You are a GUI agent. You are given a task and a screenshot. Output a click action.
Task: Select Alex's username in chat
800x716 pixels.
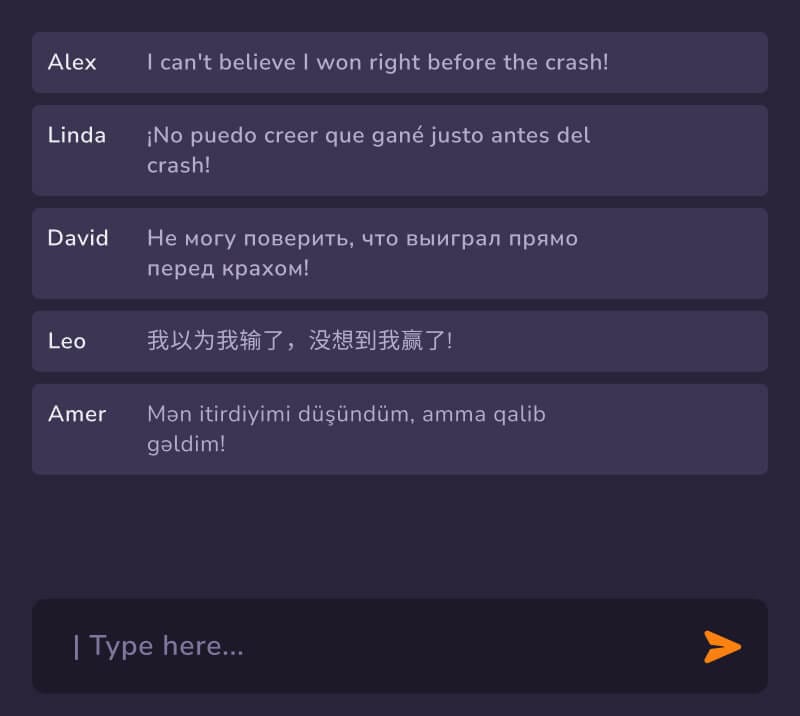pos(72,62)
